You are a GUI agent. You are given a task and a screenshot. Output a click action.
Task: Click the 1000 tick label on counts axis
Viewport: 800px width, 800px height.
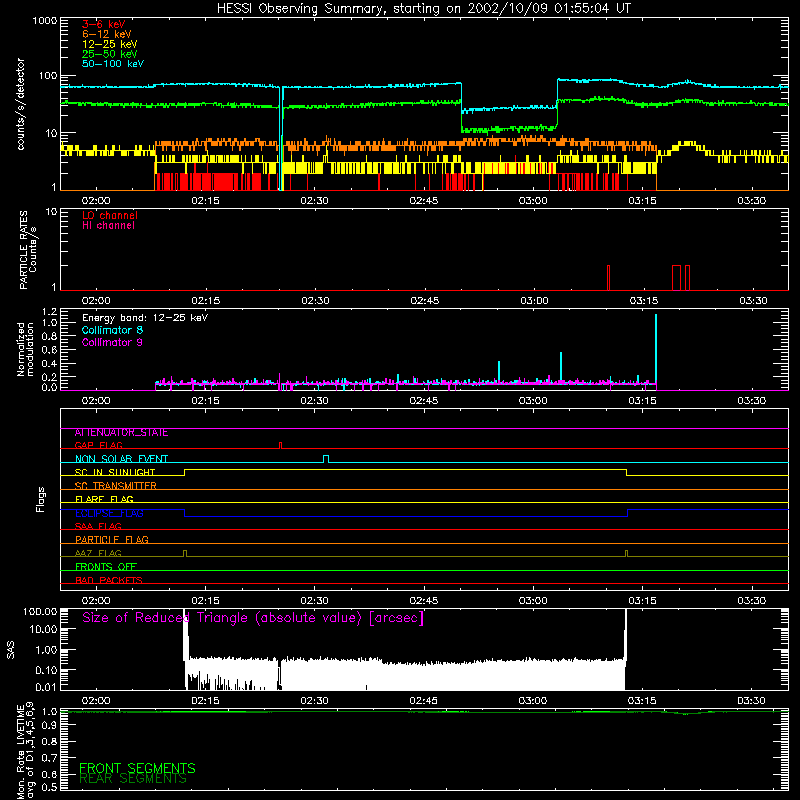click(45, 21)
